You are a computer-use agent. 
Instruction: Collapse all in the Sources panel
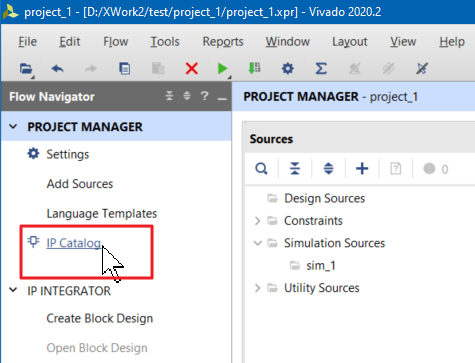tap(295, 169)
